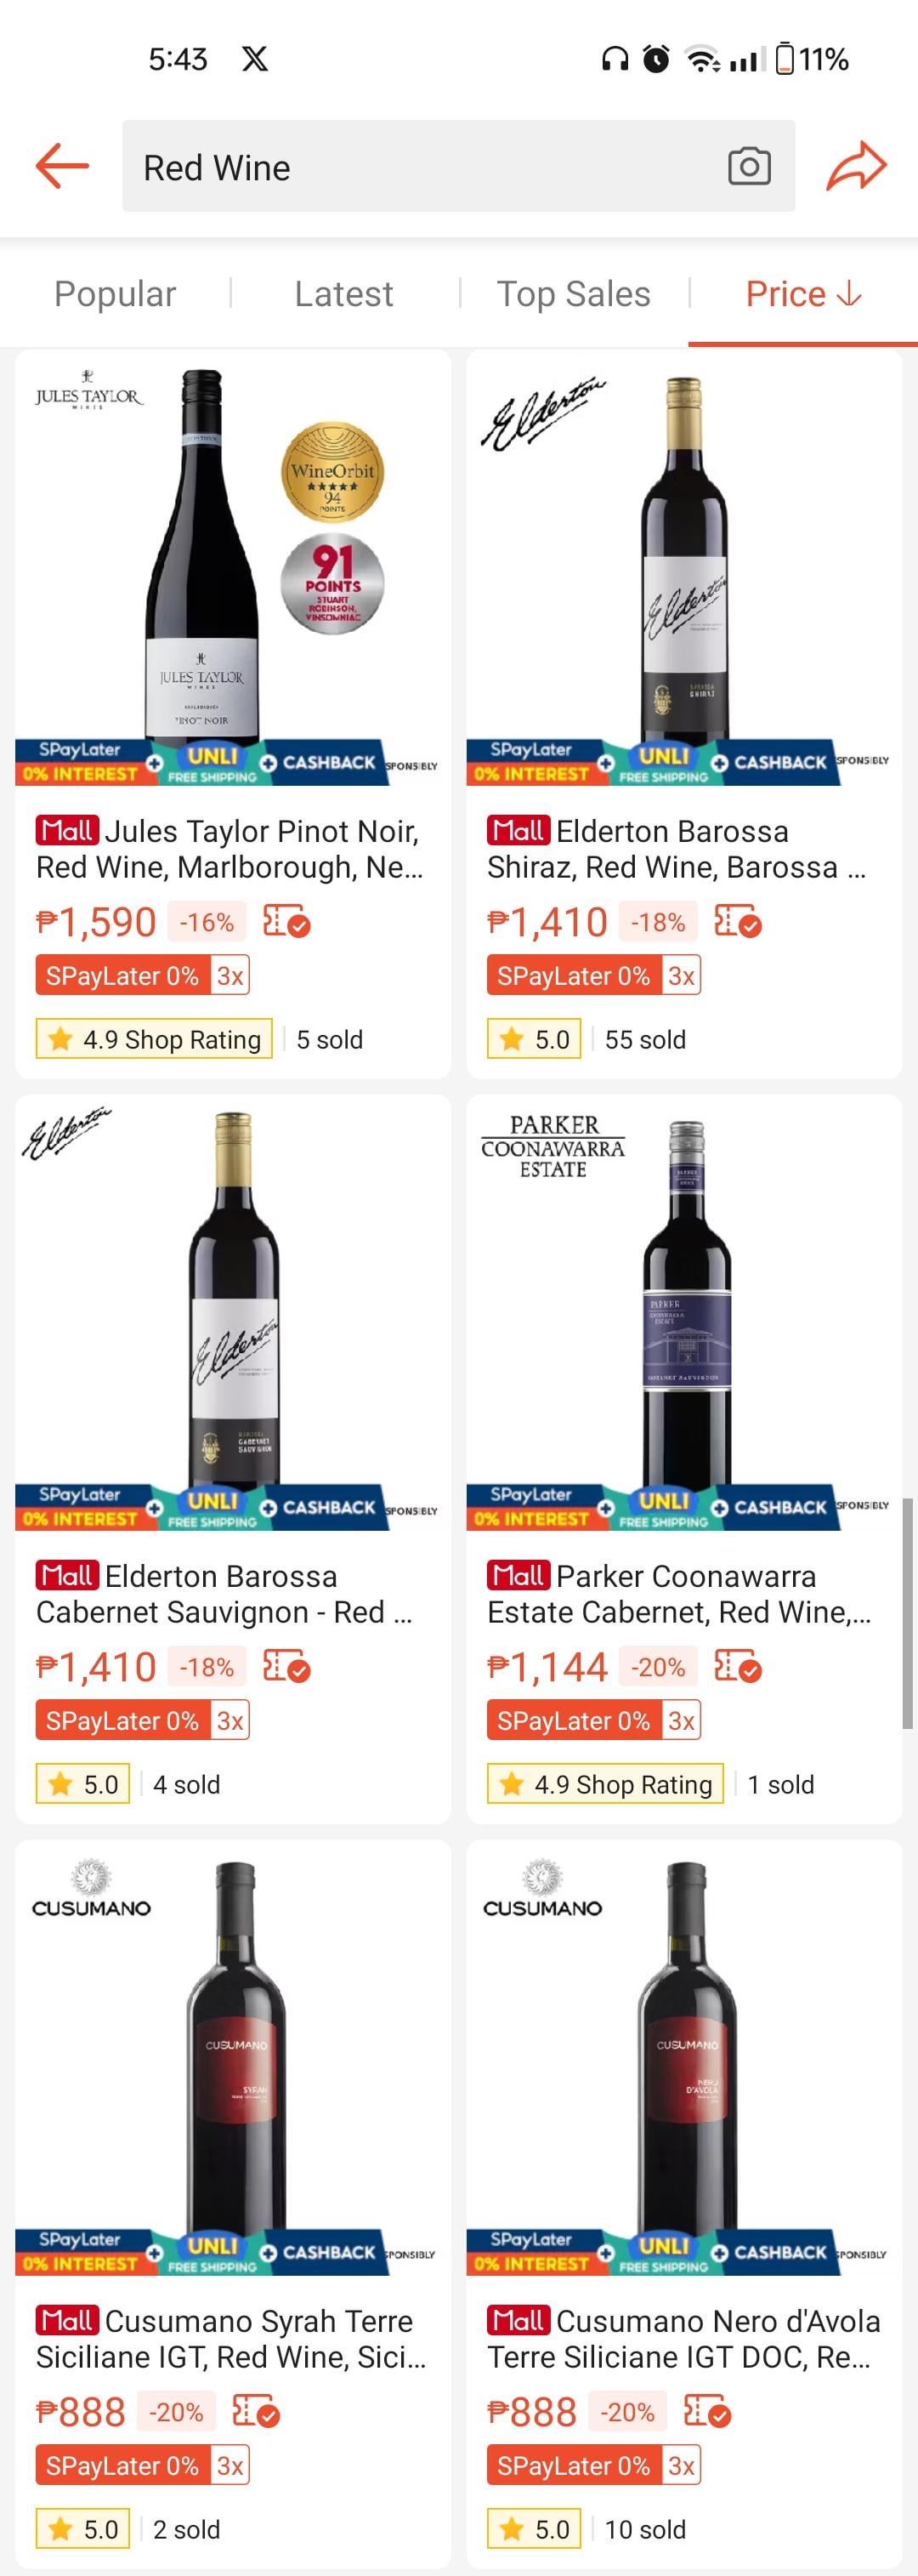The height and width of the screenshot is (2576, 918).
Task: Open Elderton Barossa Shiraz bottle image
Action: (x=684, y=565)
